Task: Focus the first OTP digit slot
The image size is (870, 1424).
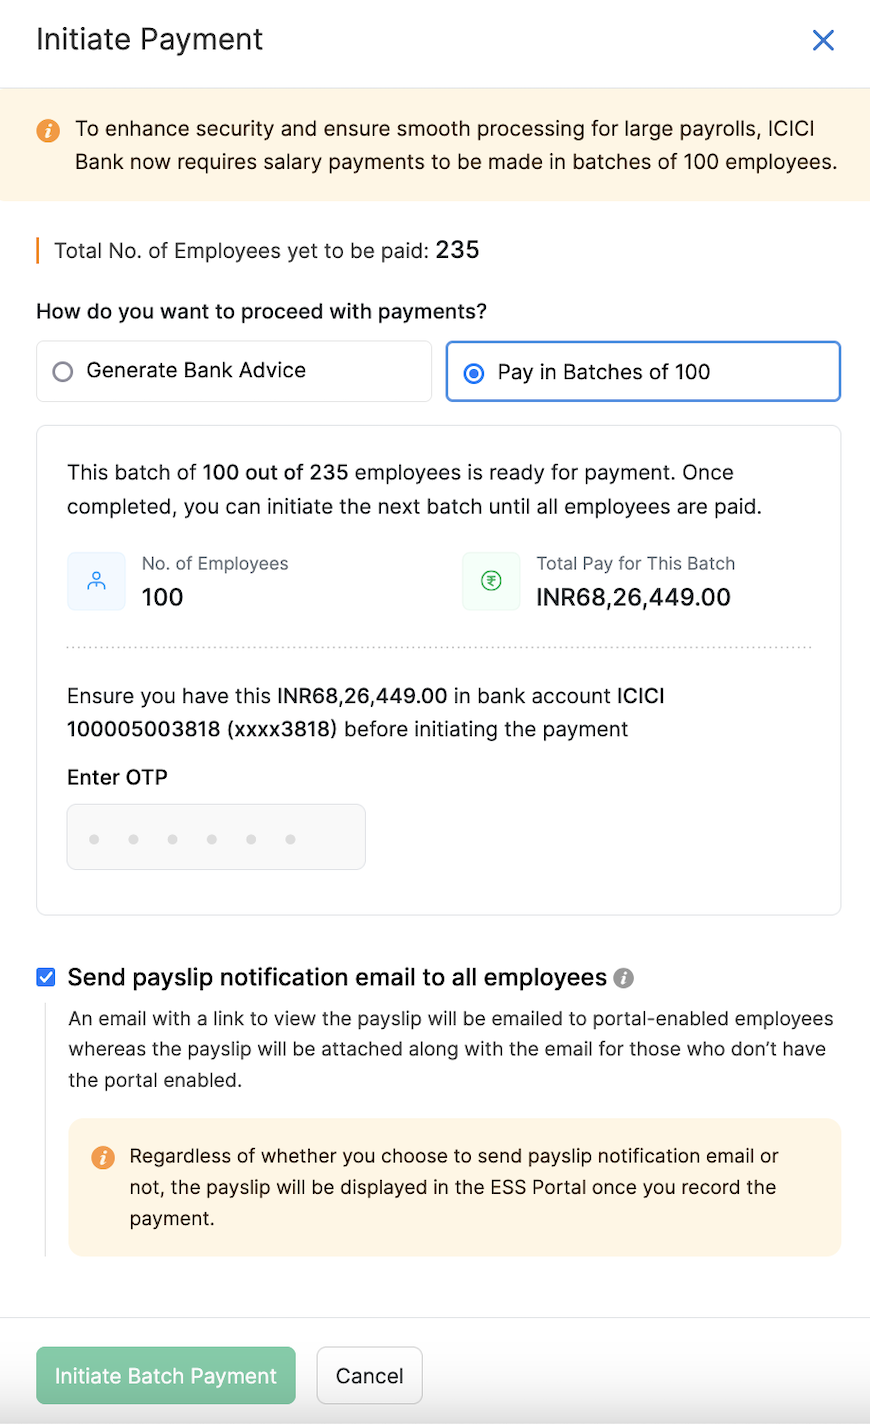Action: tap(94, 839)
